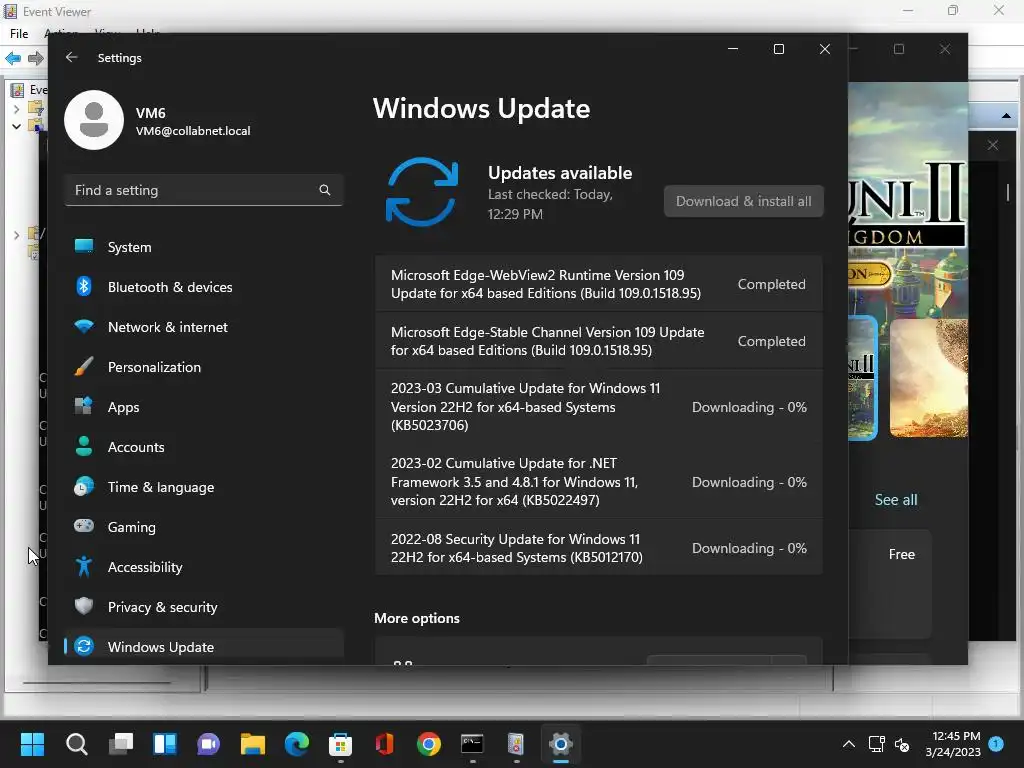Click More options heading
Image resolution: width=1024 pixels, height=768 pixels.
[417, 618]
